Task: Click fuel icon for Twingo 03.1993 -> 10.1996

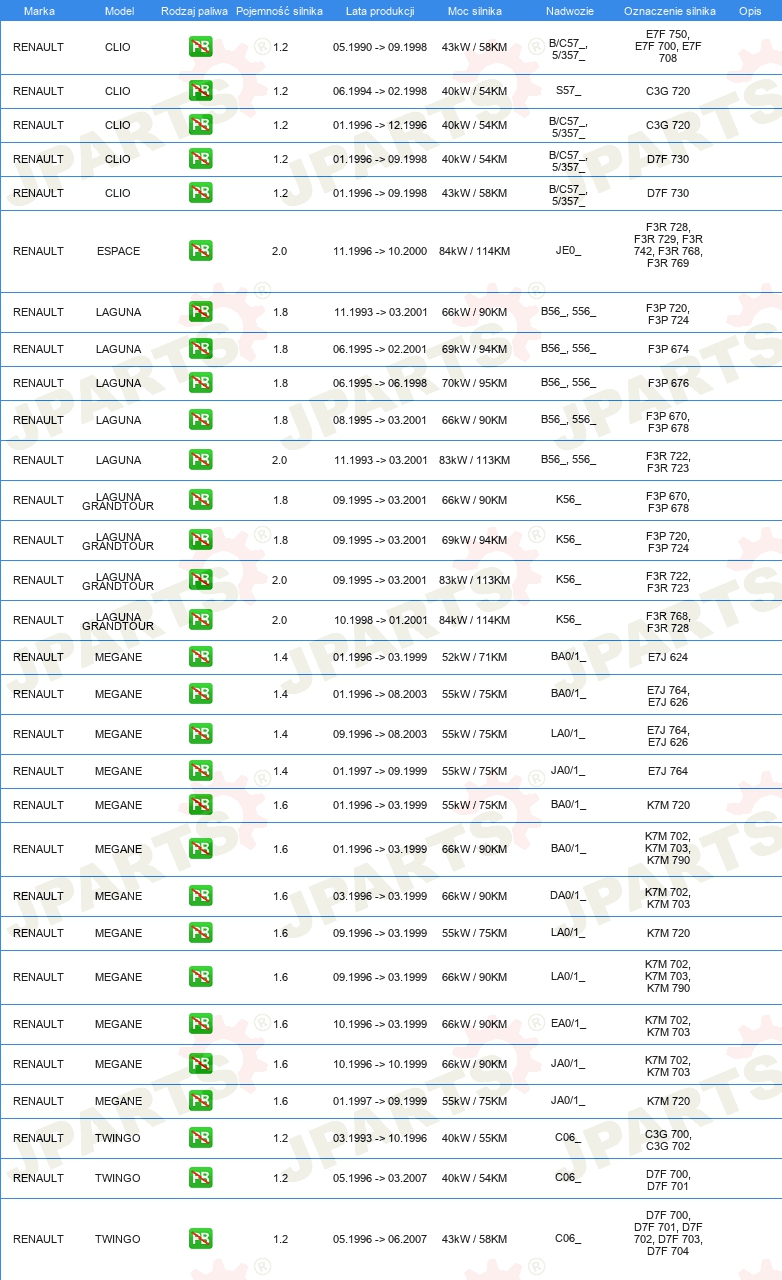Action: click(x=200, y=1138)
